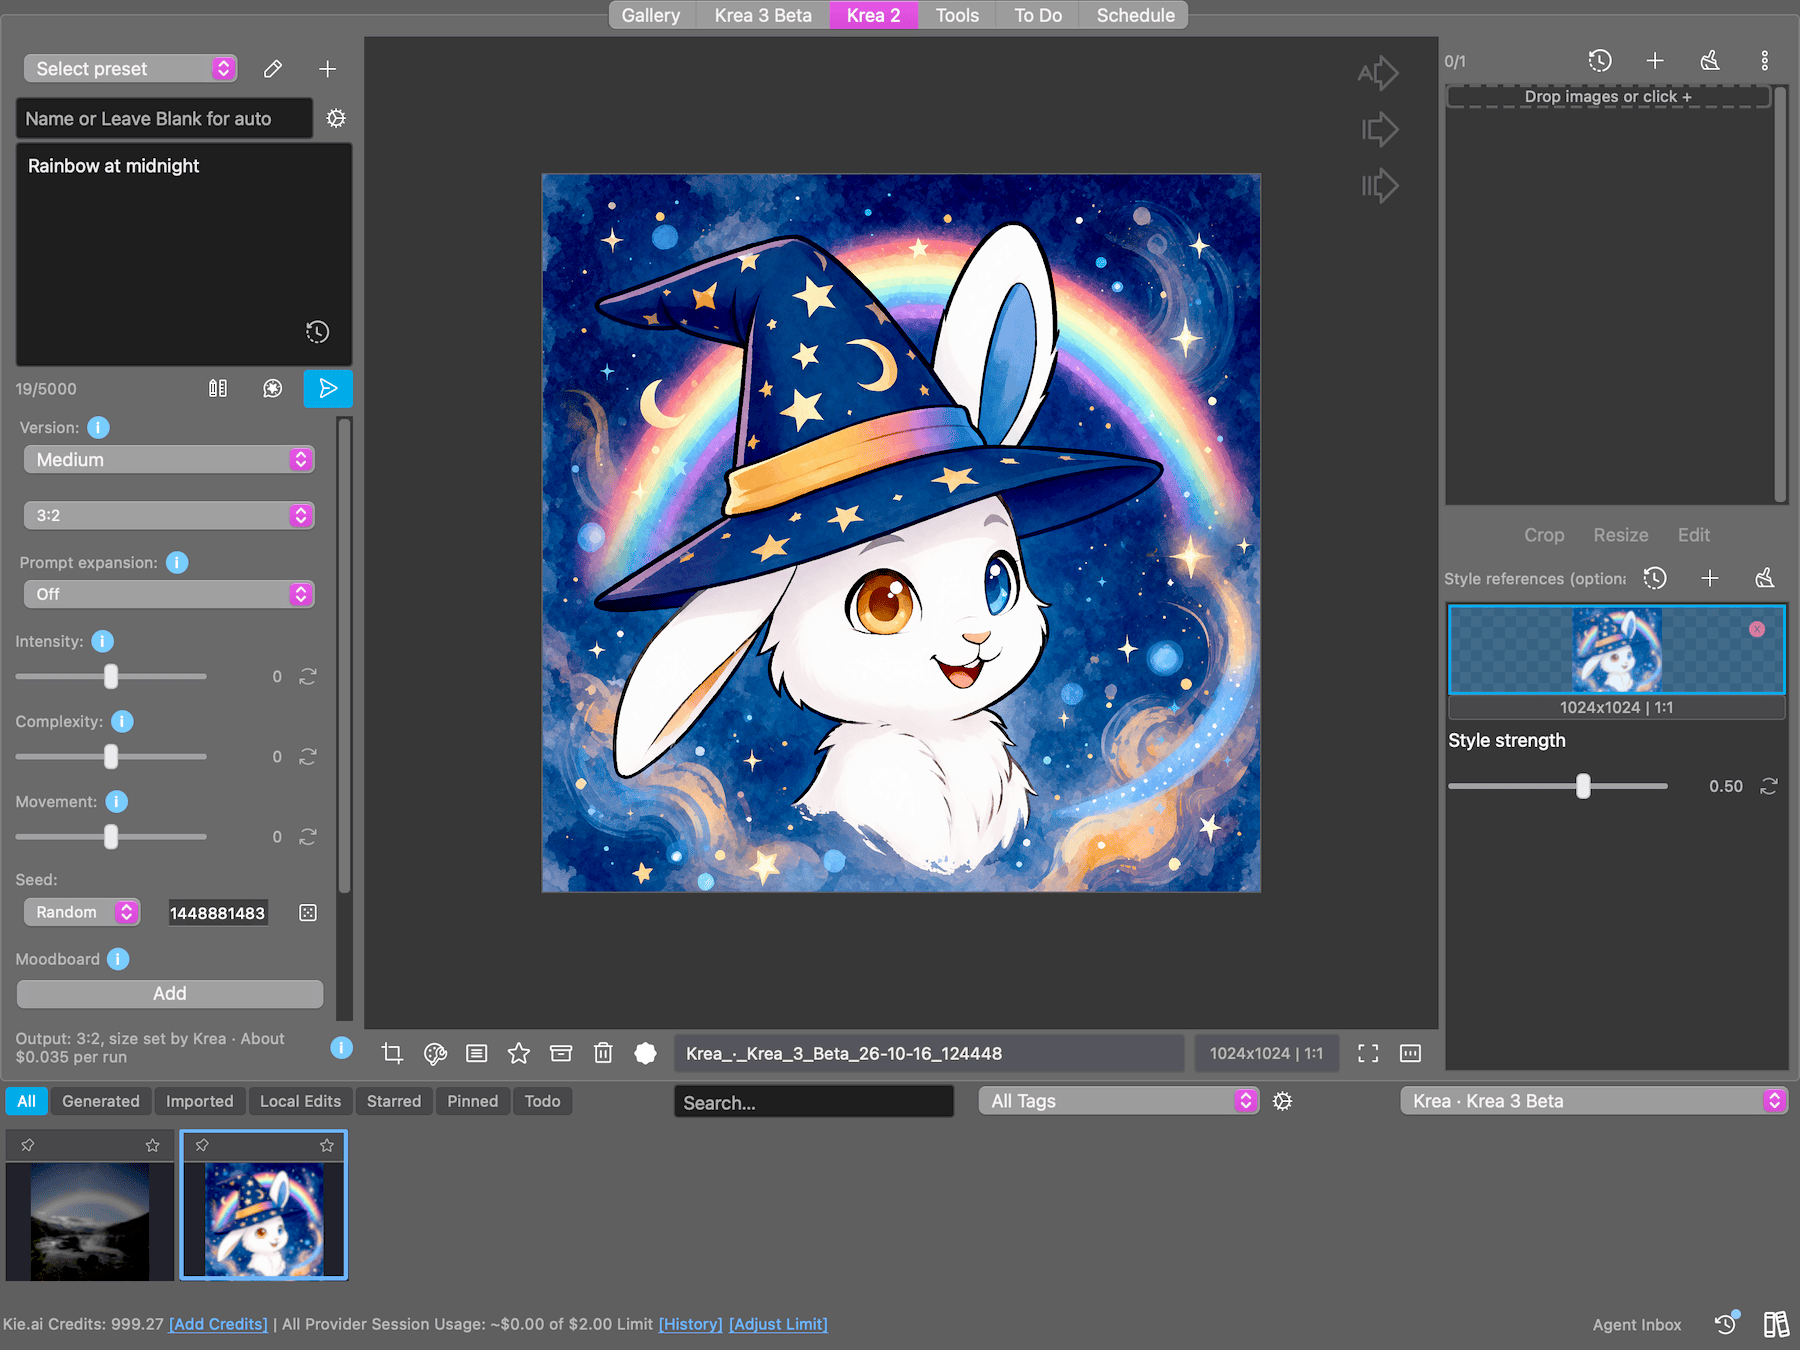This screenshot has width=1800, height=1350.
Task: Reset the Movement value
Action: (308, 837)
